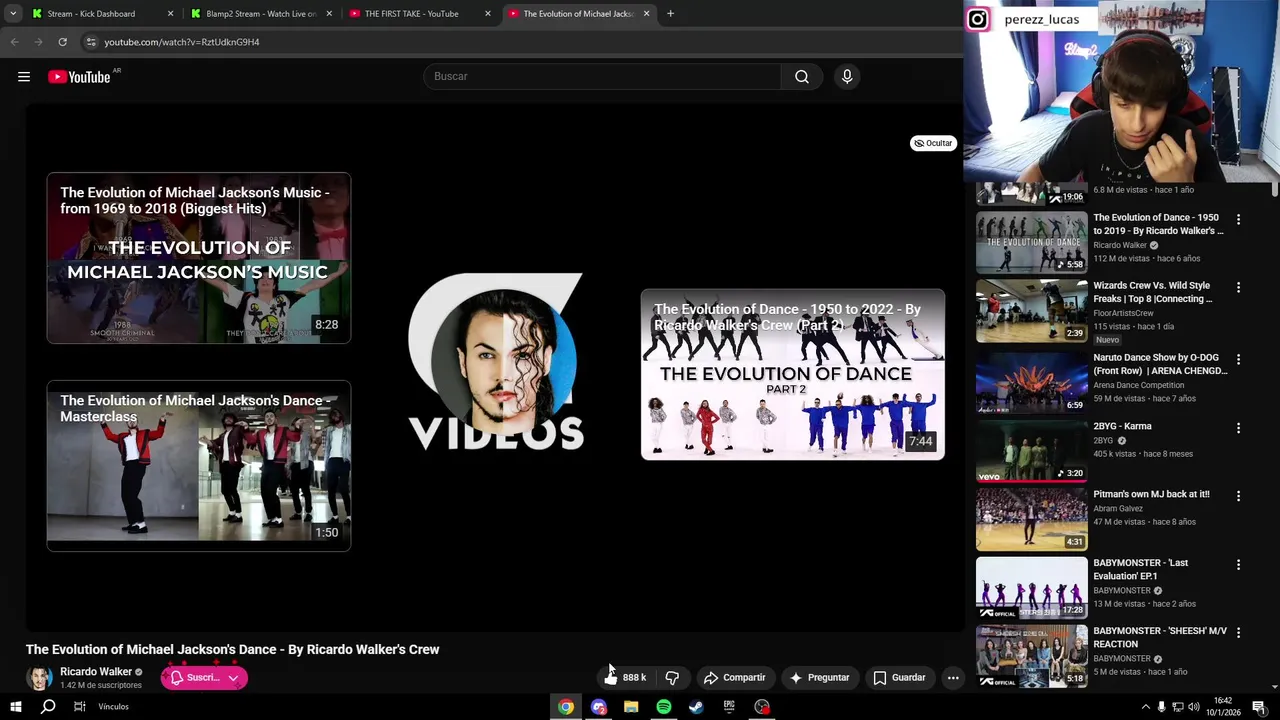Open Chrome tab search dropdown

tap(13, 14)
